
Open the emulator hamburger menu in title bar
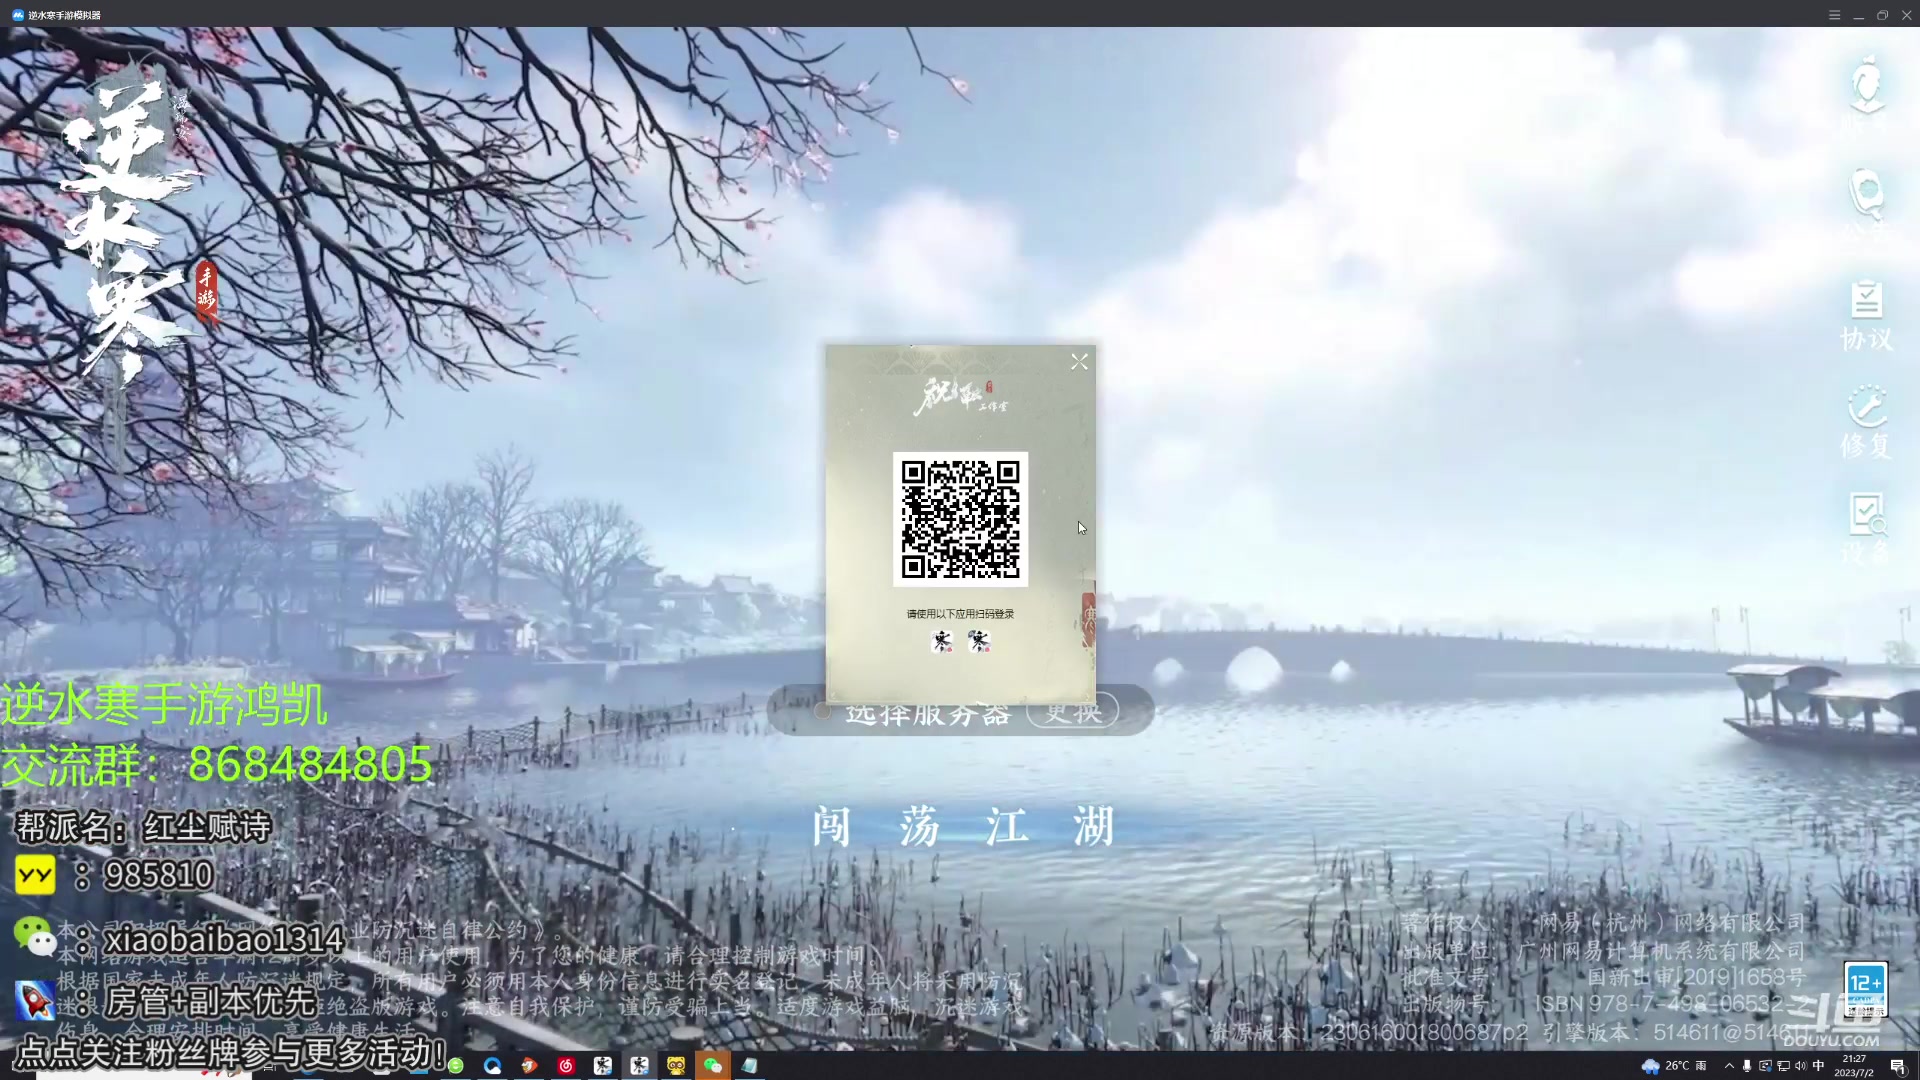point(1834,15)
